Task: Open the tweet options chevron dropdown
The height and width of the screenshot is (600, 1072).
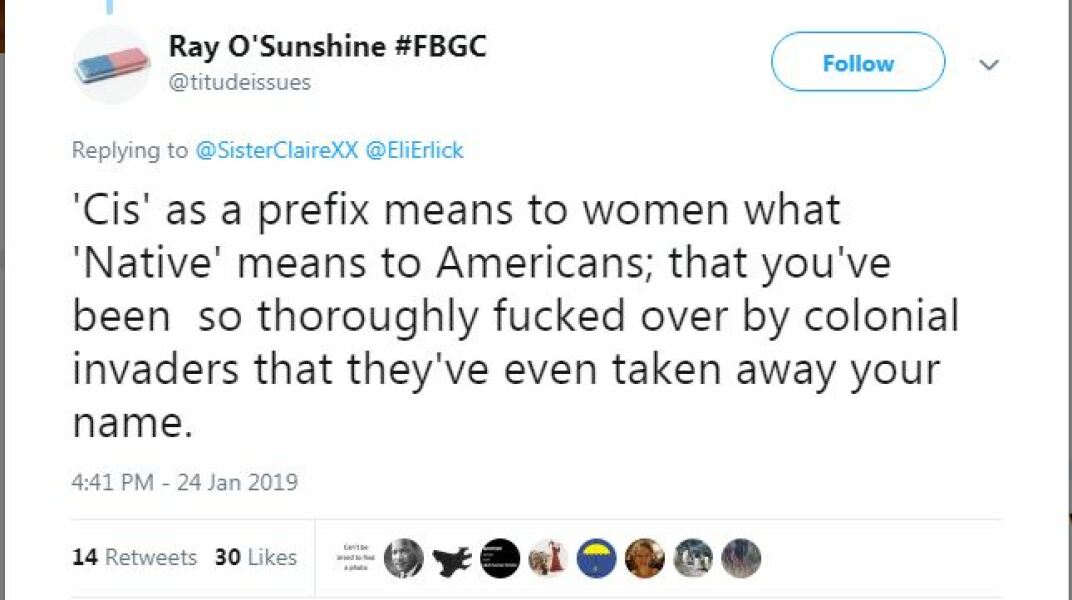Action: [x=989, y=64]
